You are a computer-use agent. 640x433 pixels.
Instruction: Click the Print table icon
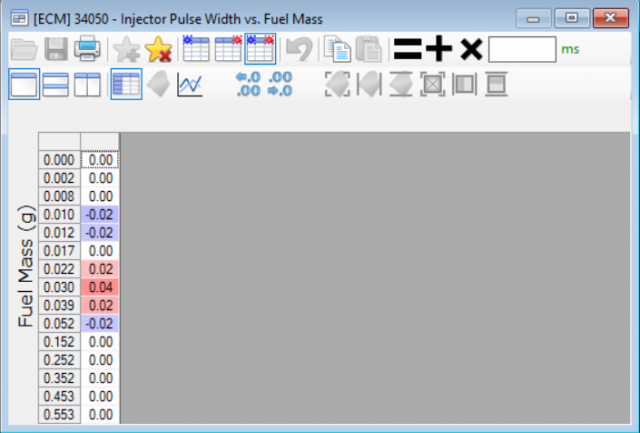87,48
